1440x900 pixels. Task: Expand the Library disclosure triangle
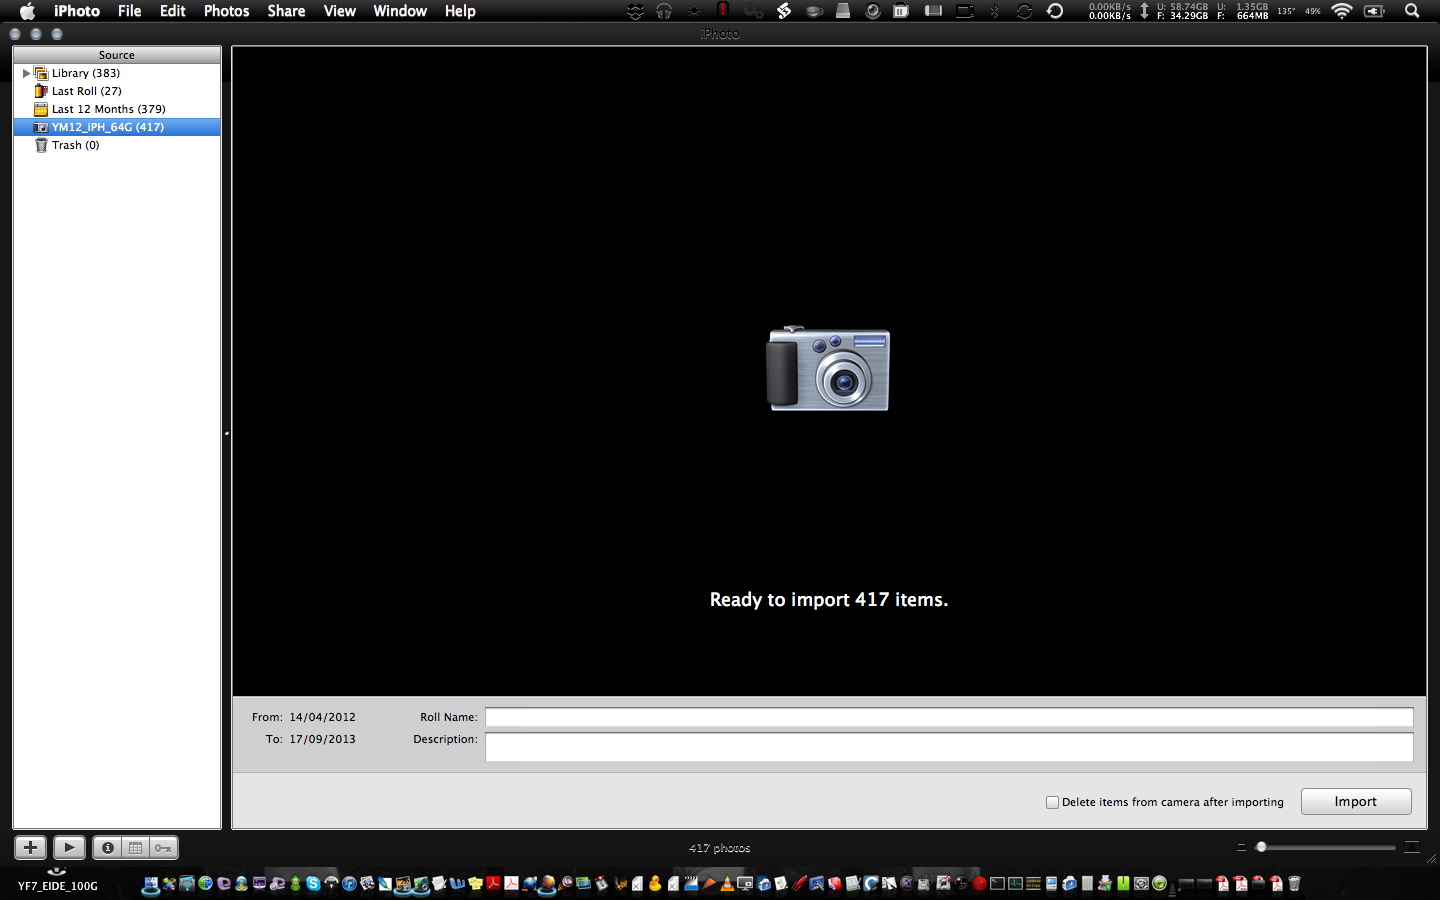tap(26, 73)
